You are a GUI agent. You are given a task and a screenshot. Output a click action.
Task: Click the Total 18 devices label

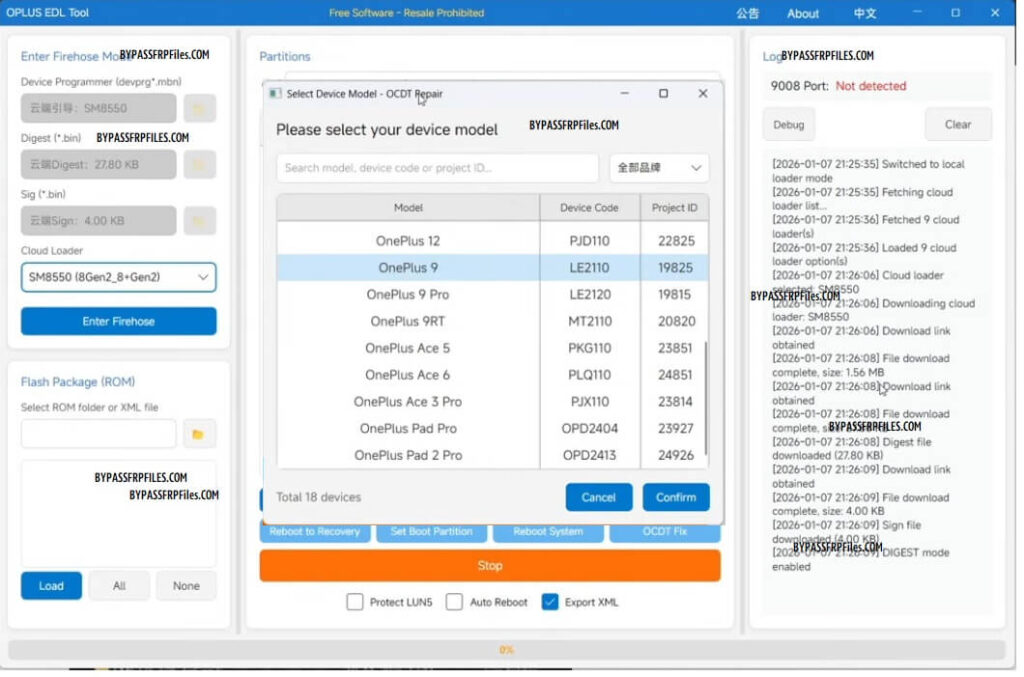point(319,497)
